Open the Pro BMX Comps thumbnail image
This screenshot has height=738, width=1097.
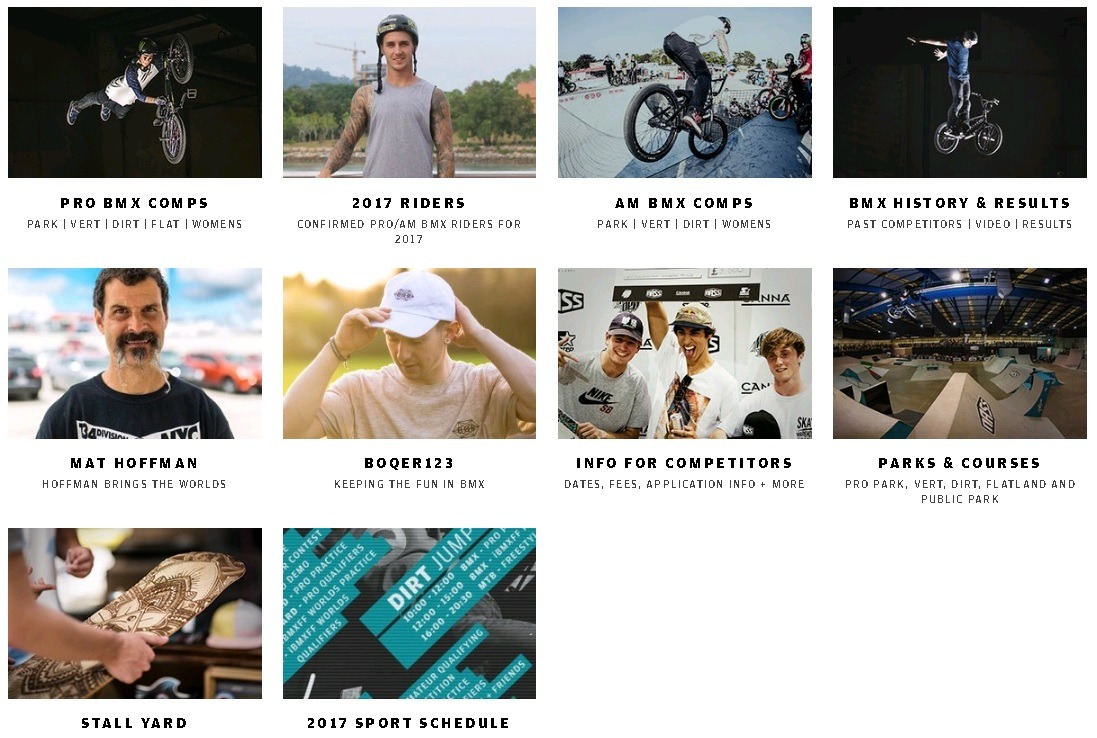tap(135, 92)
